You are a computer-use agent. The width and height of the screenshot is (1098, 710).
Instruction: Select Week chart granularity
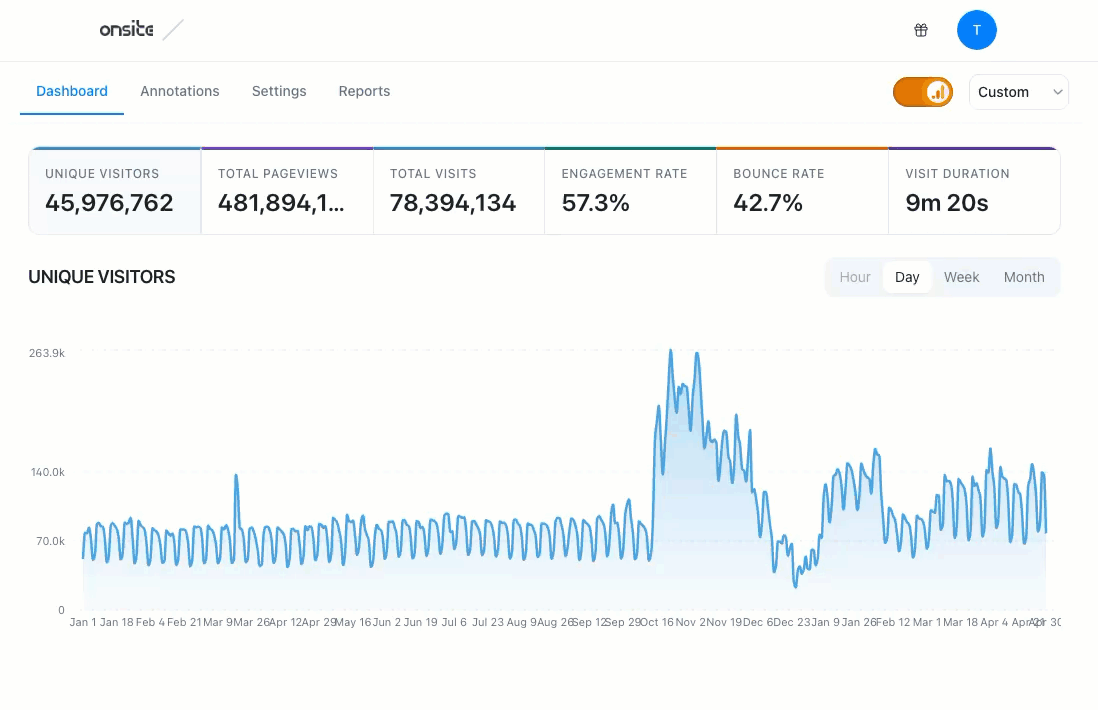[x=961, y=277]
